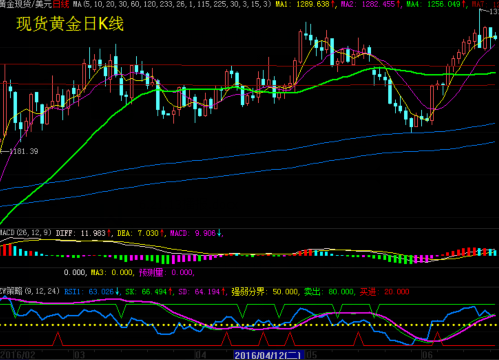Click the 2016/02 date on time axis
This screenshot has width=499, height=360.
pyautogui.click(x=17, y=355)
